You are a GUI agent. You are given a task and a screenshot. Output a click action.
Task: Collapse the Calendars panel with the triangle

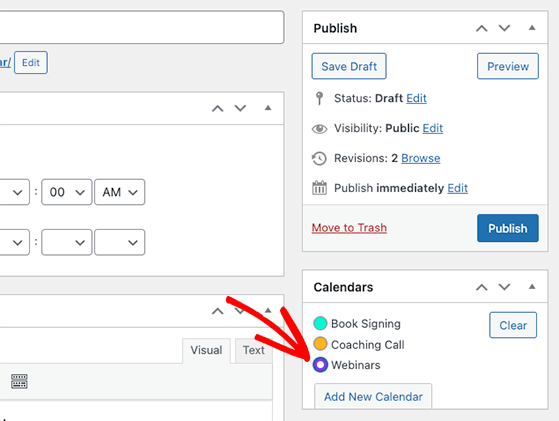[x=532, y=287]
